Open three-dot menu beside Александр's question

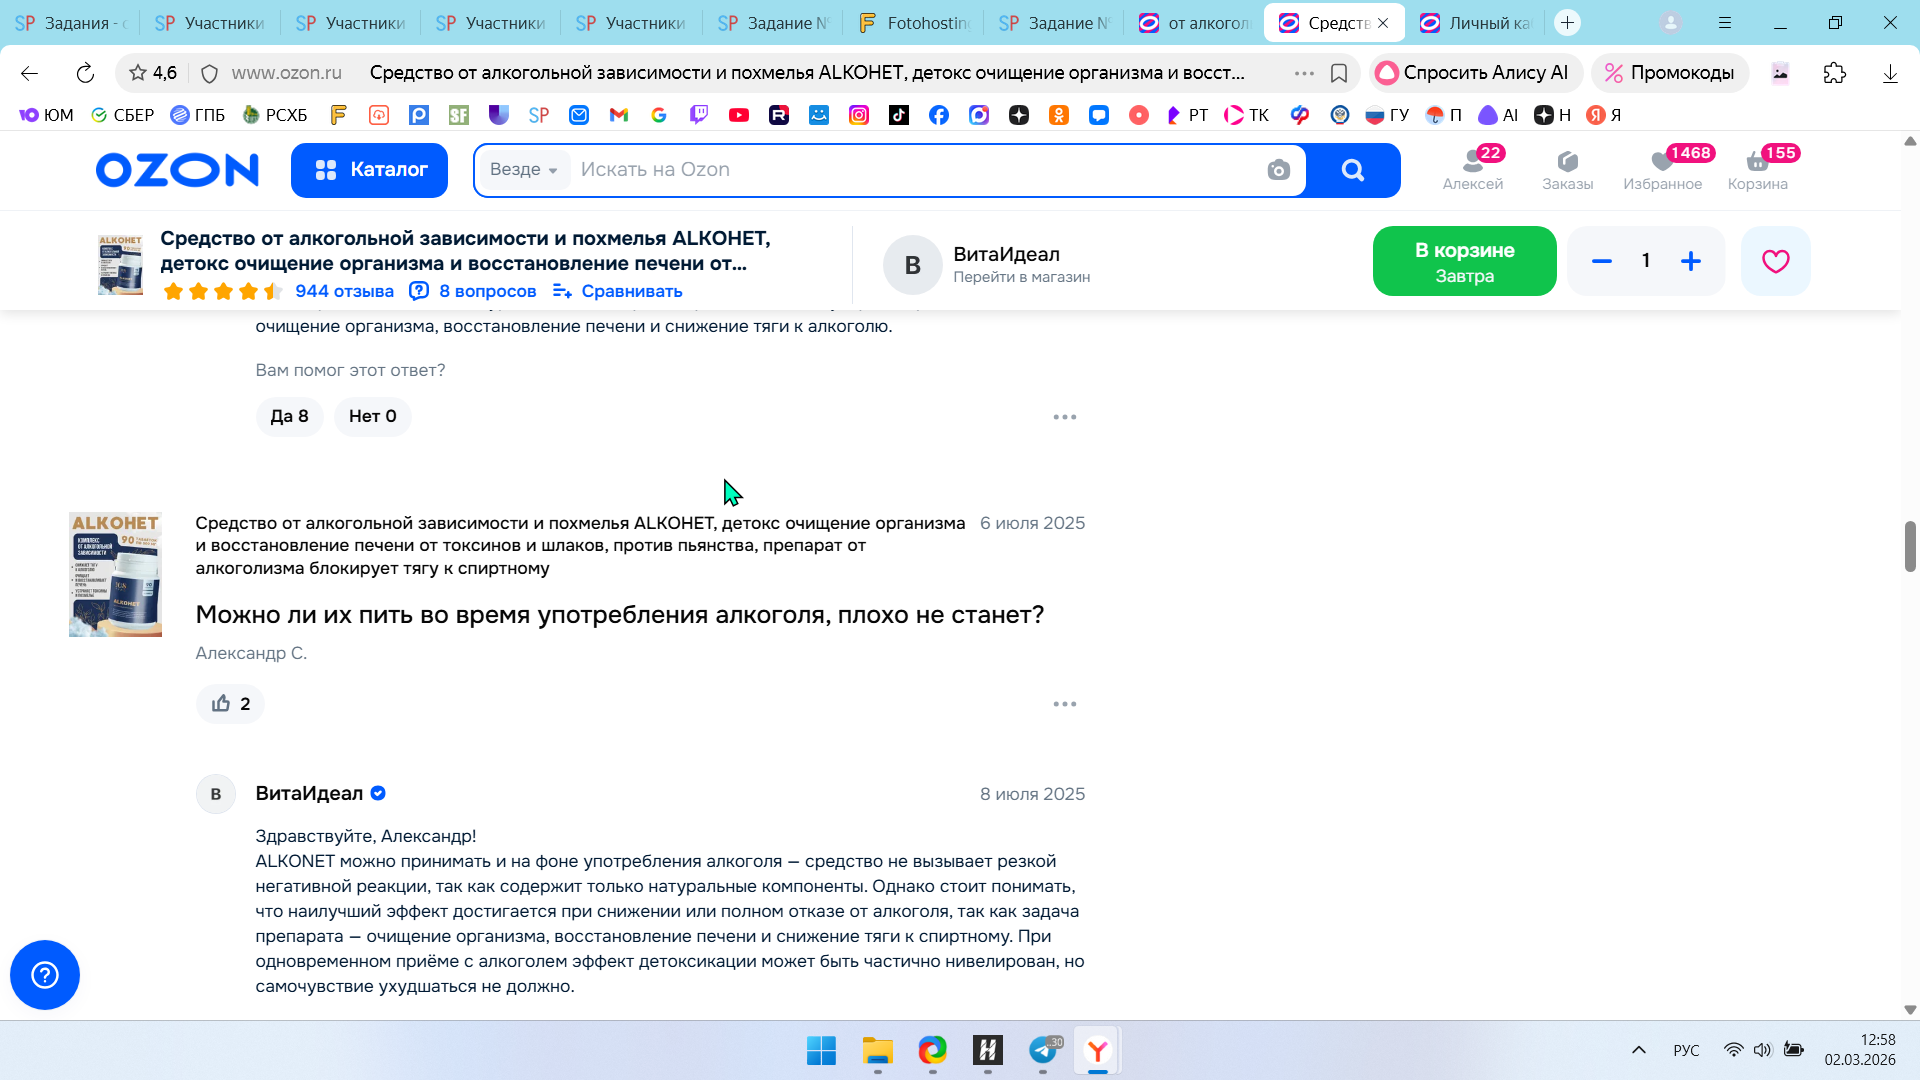point(1064,704)
